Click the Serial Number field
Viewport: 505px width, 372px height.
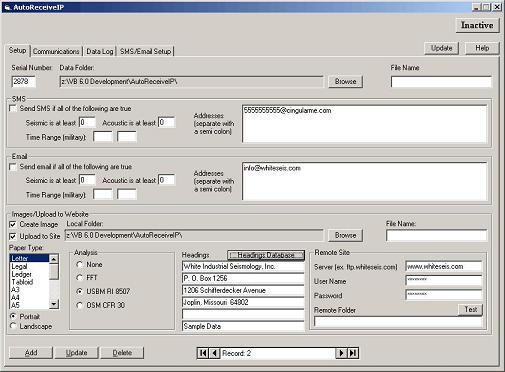[x=24, y=81]
